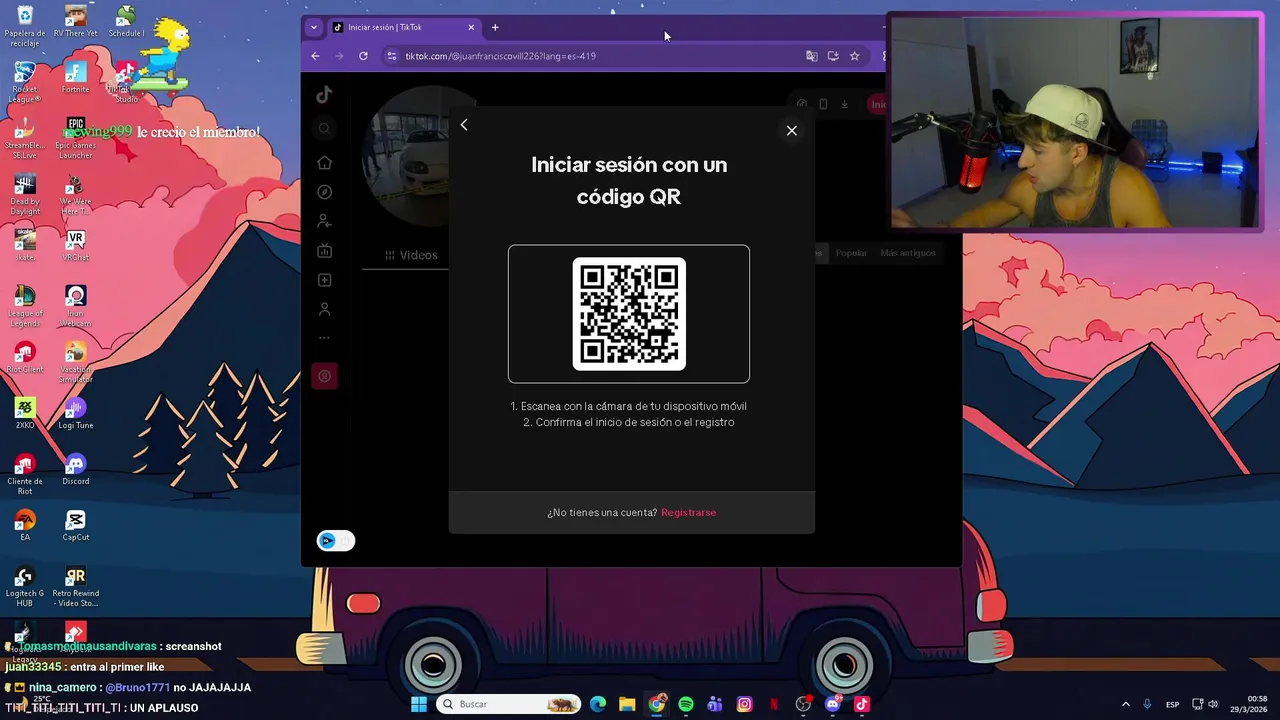Select the Videos tab on the profile
The width and height of the screenshot is (1280, 720).
411,255
